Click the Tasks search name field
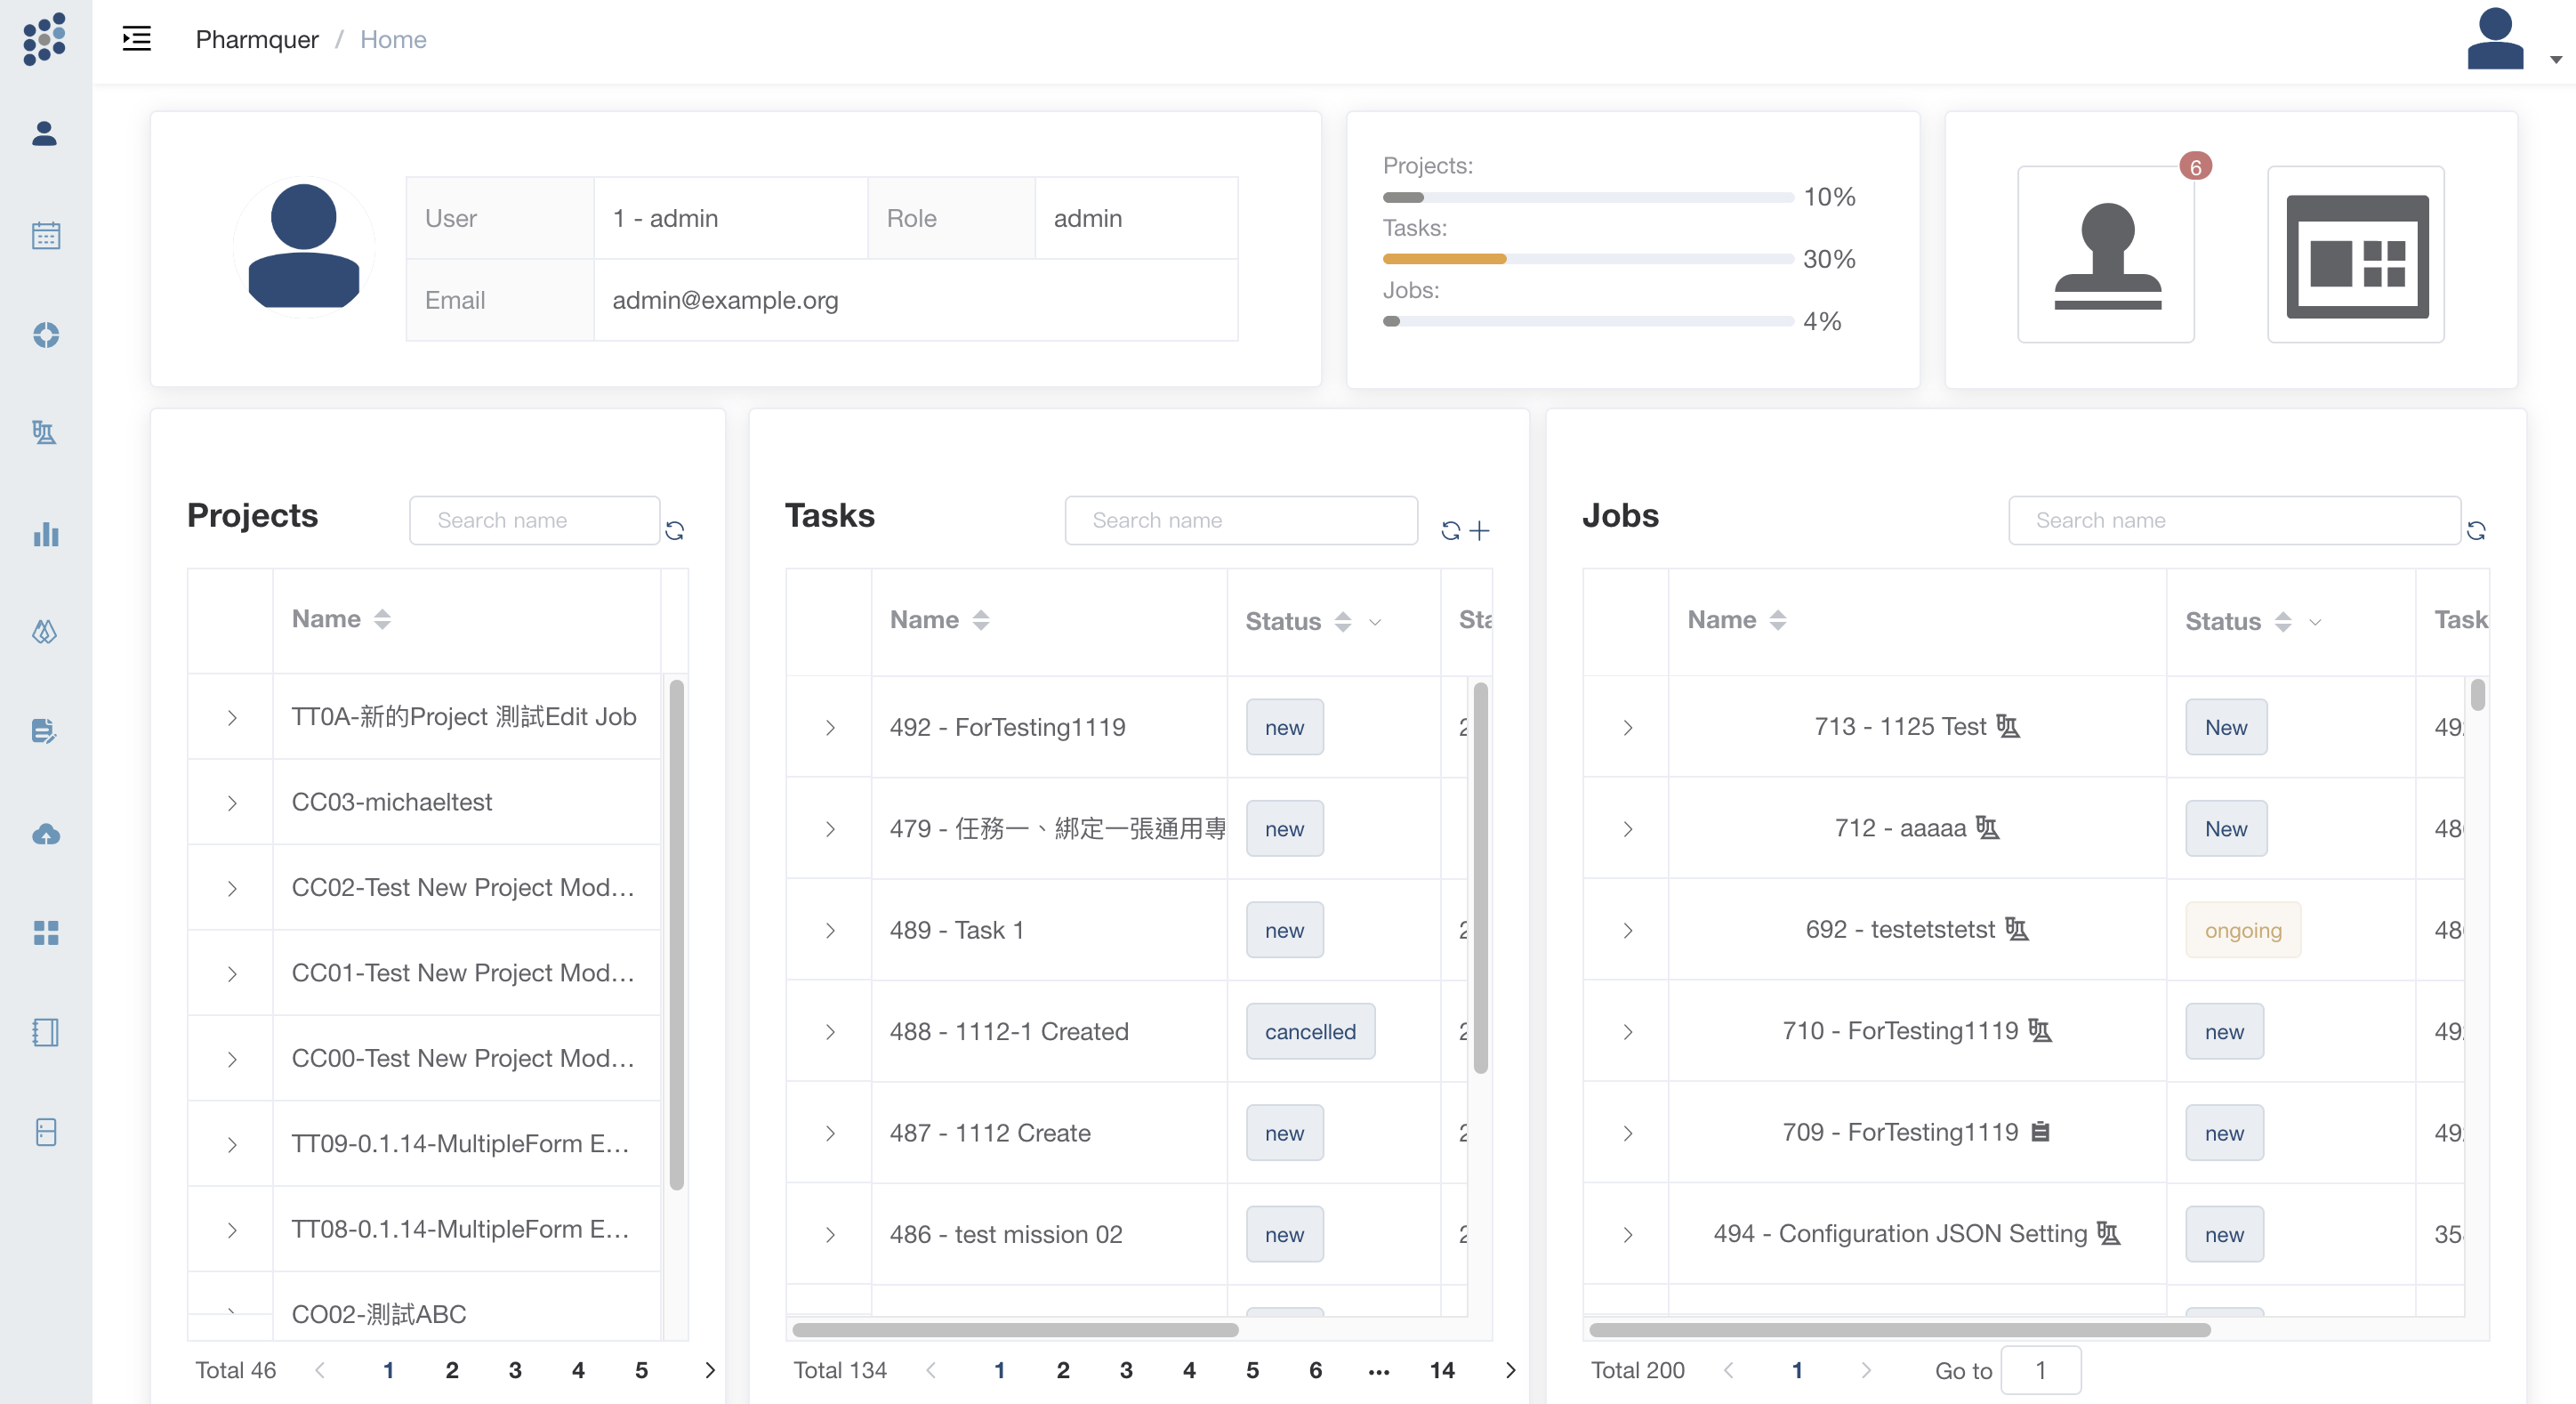Image resolution: width=2576 pixels, height=1404 pixels. [1240, 520]
